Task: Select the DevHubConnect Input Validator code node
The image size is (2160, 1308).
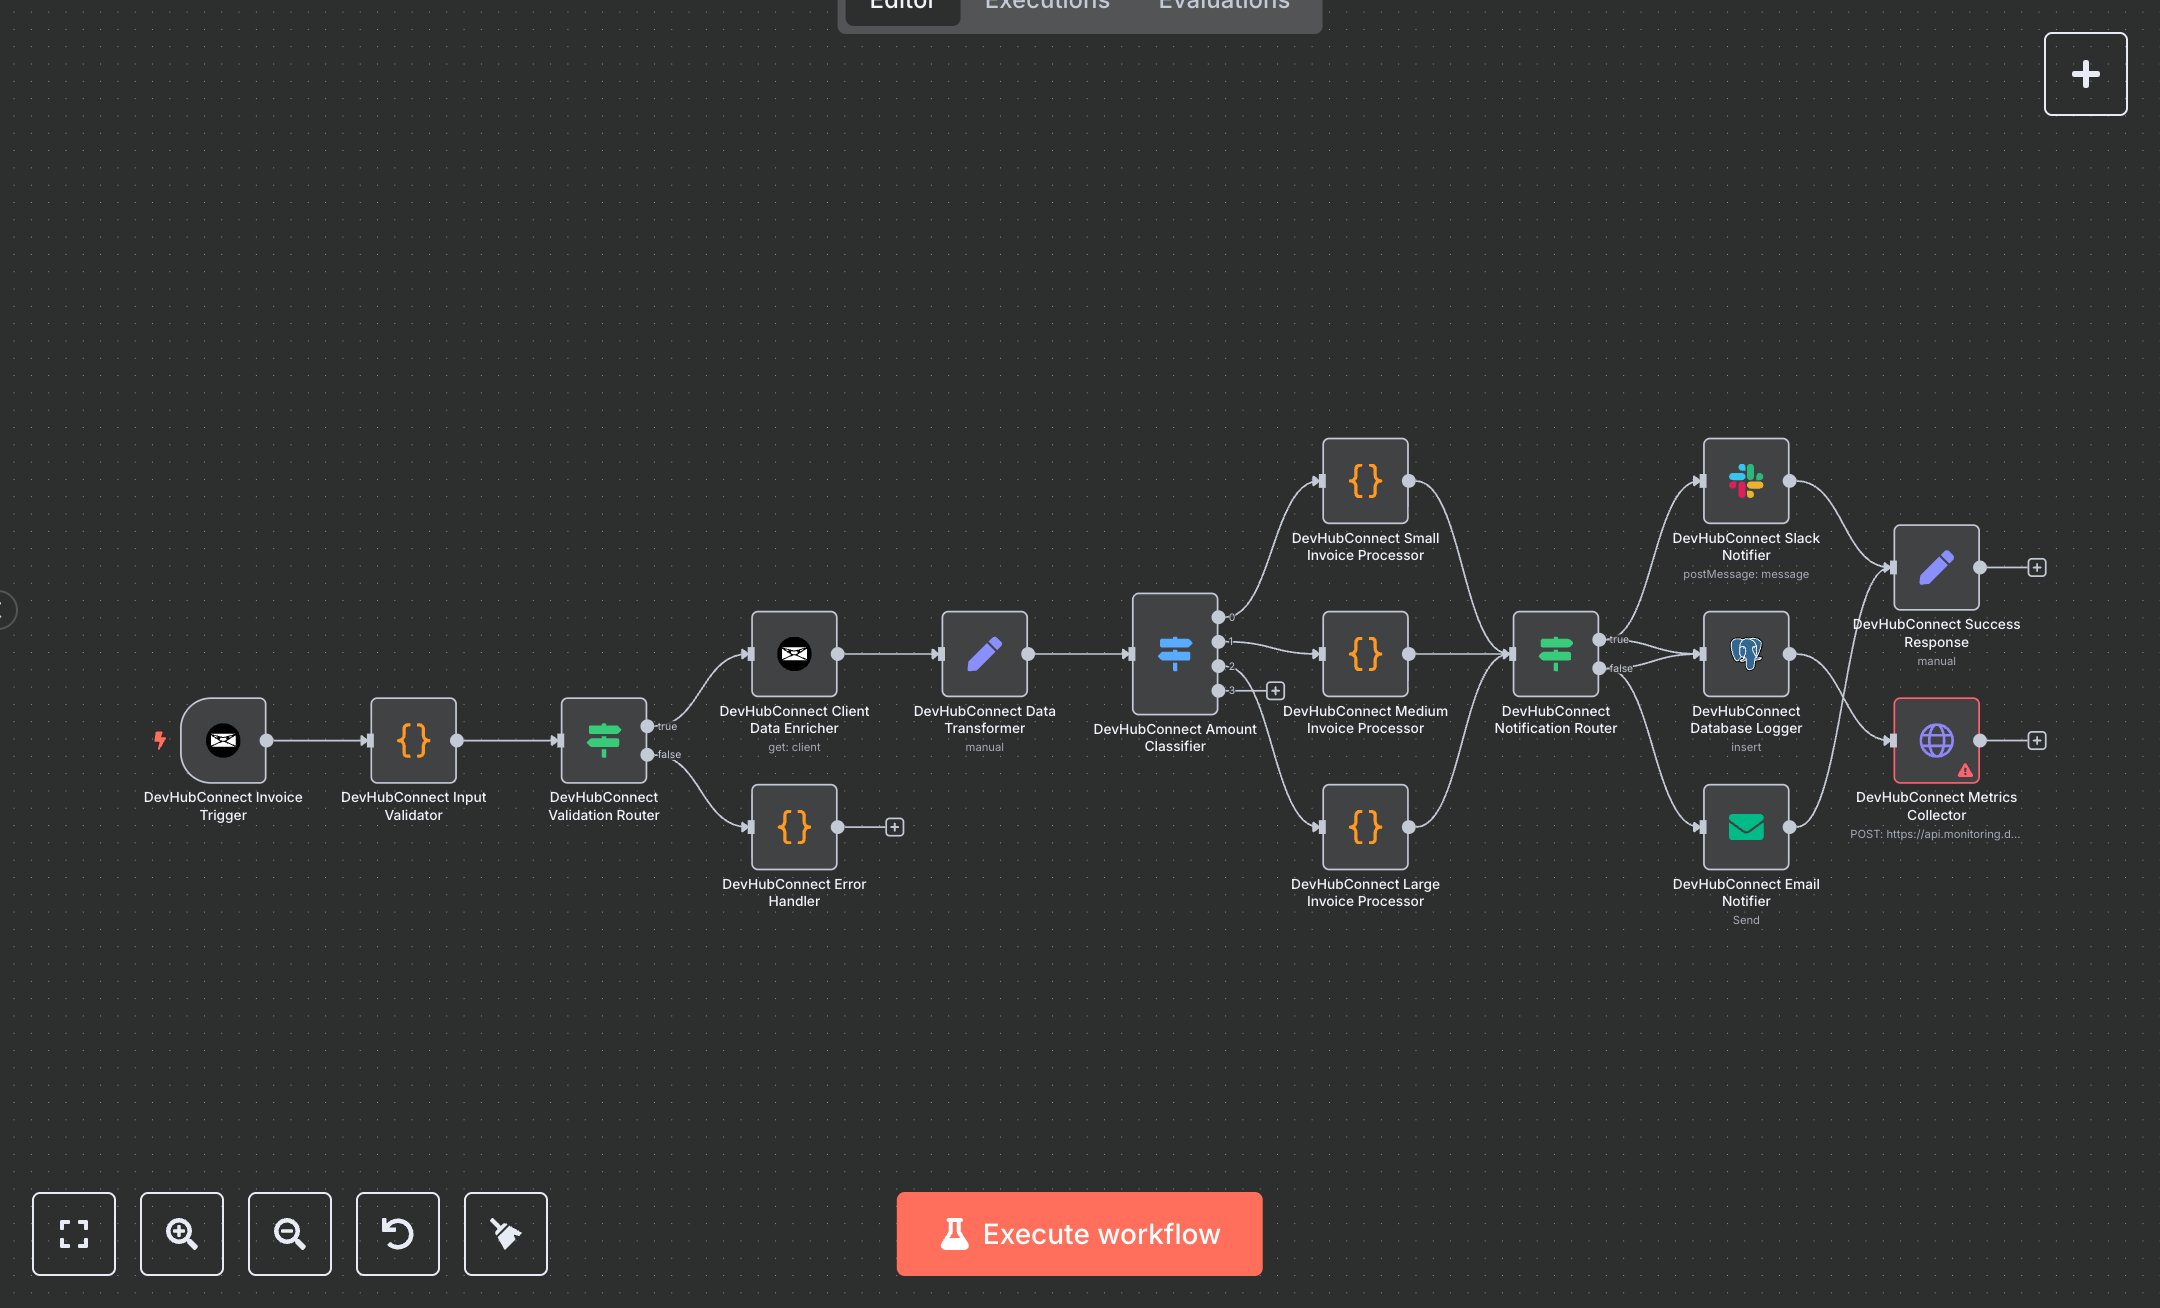Action: (413, 740)
